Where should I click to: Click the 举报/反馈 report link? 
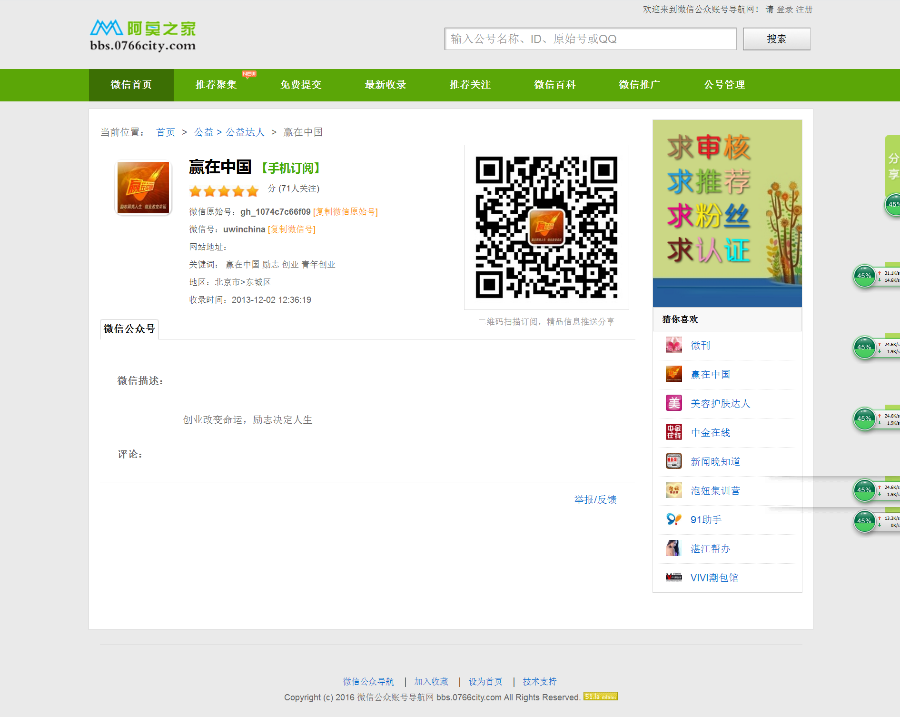pyautogui.click(x=595, y=499)
